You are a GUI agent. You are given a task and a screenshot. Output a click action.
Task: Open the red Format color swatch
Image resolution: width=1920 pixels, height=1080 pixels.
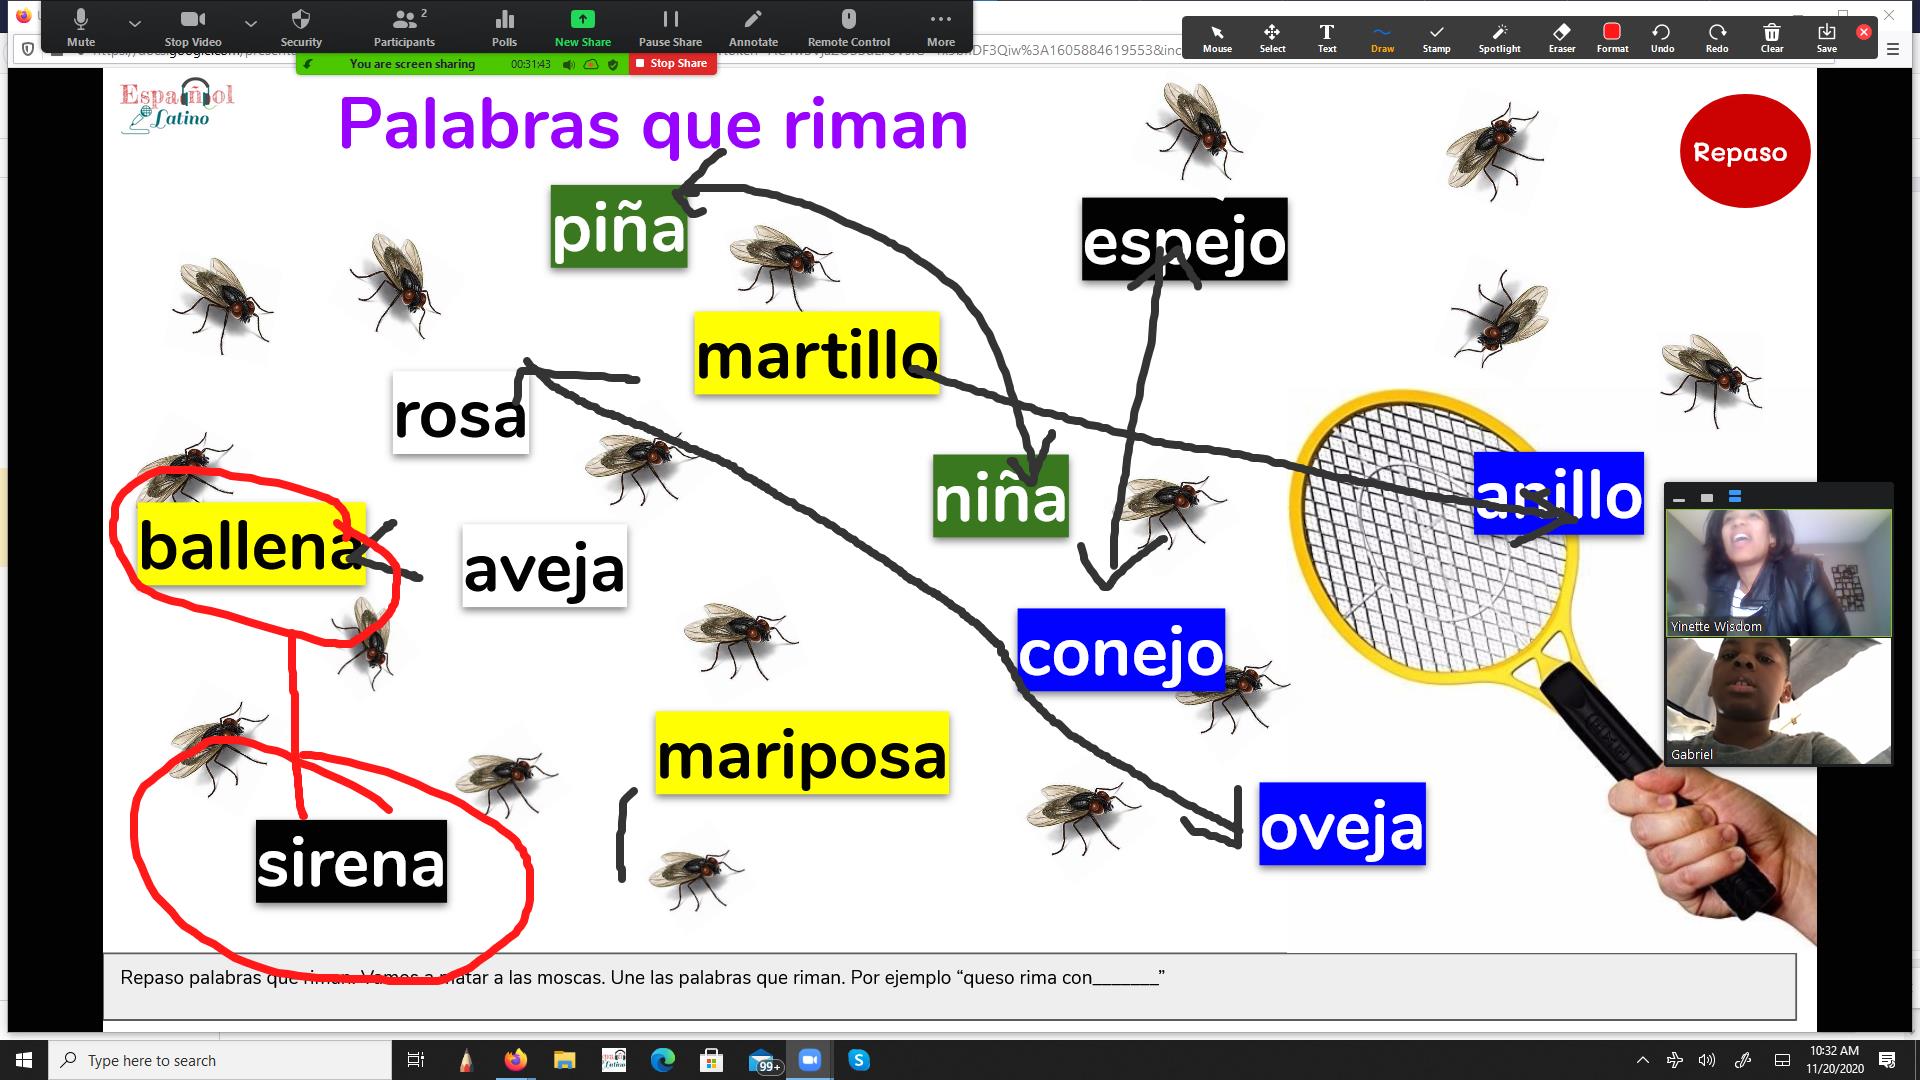pyautogui.click(x=1611, y=37)
